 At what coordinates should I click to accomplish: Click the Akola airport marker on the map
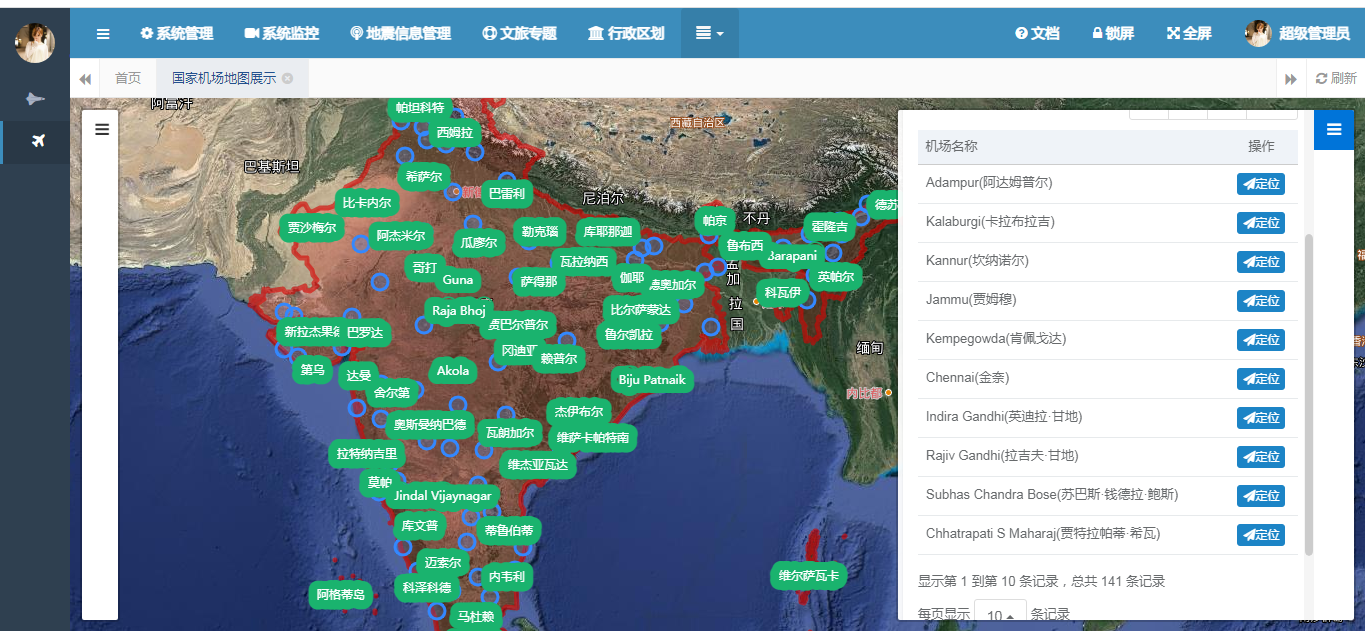[453, 371]
